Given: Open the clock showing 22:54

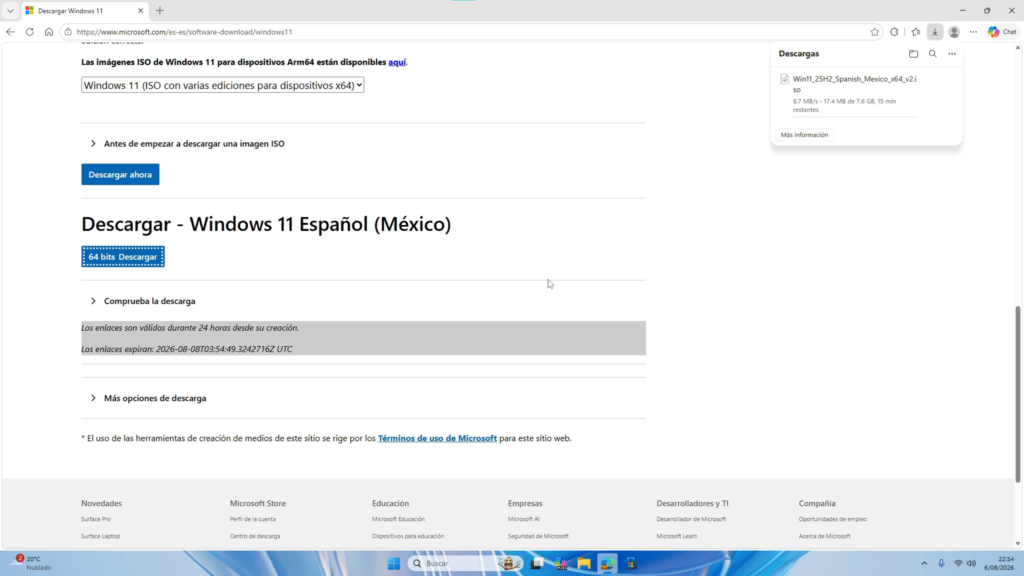Looking at the screenshot, I should [x=999, y=564].
